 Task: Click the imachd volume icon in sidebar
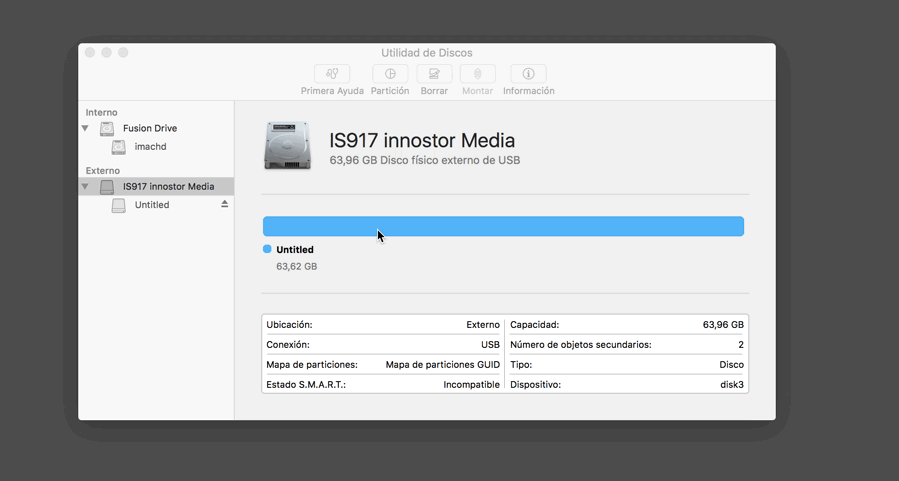(x=119, y=147)
